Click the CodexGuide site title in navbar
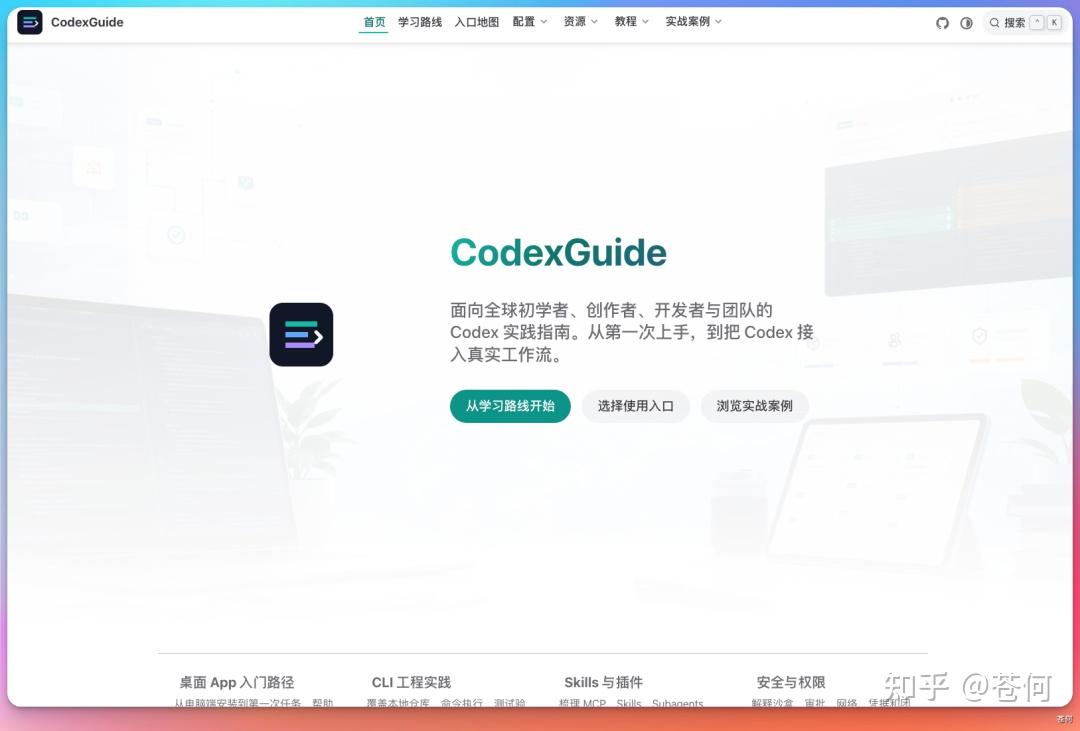The height and width of the screenshot is (731, 1080). [87, 22]
